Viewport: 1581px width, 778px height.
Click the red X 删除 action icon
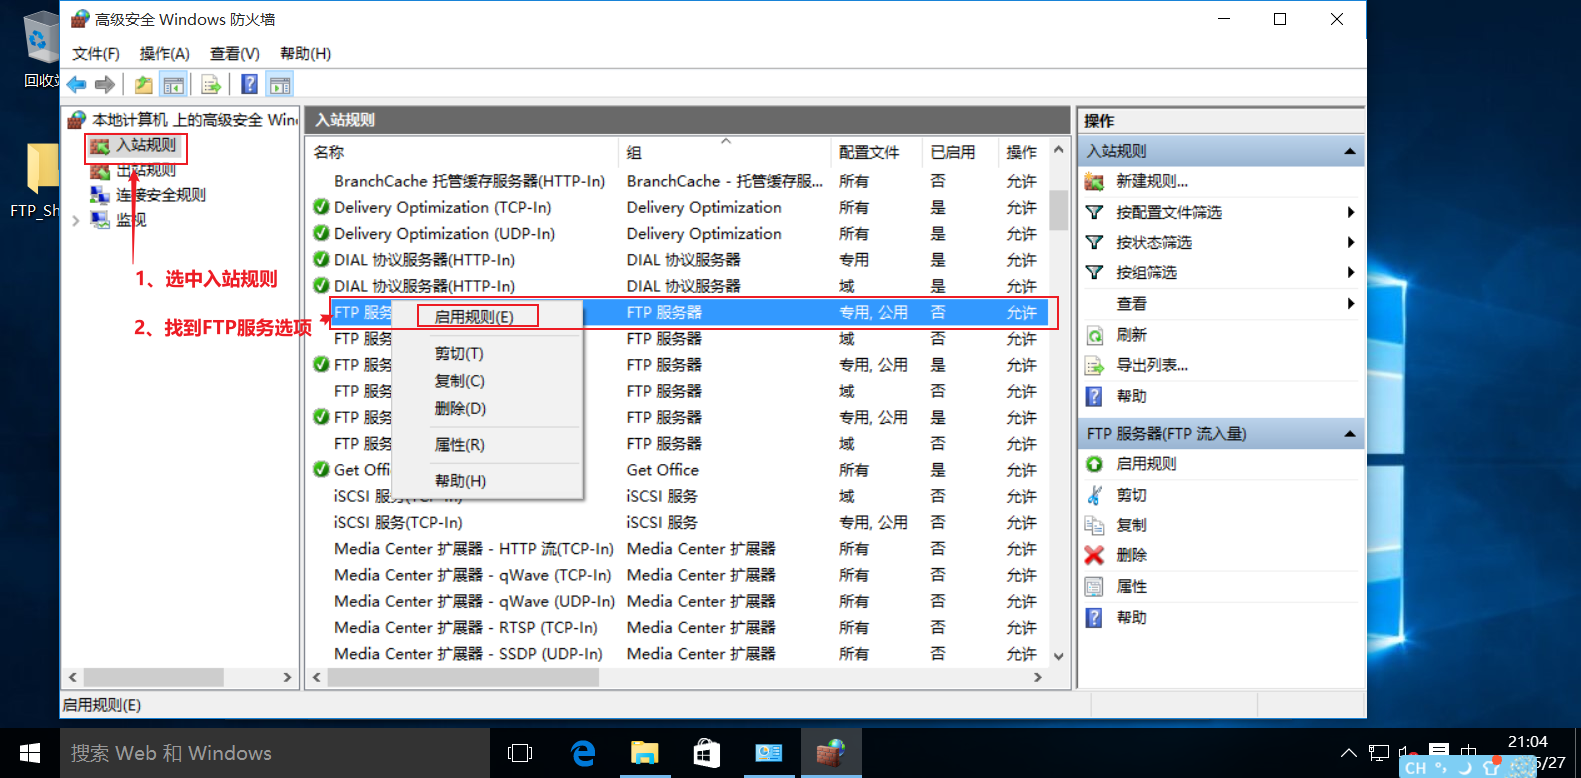tap(1095, 555)
